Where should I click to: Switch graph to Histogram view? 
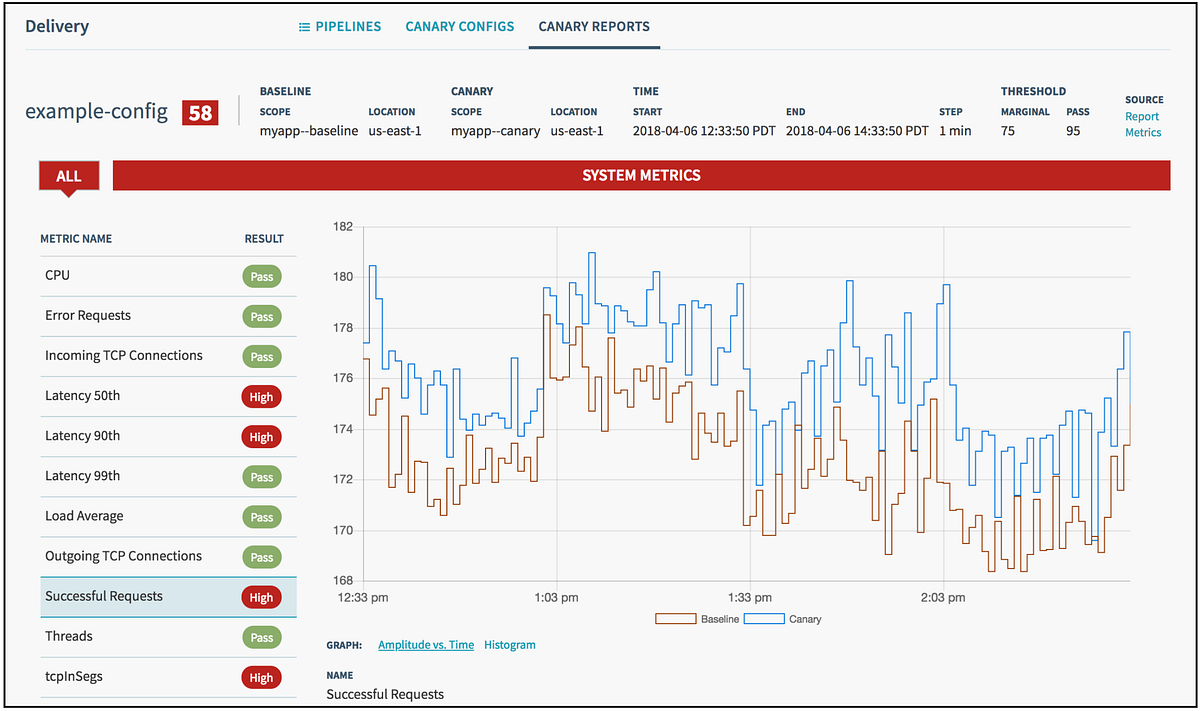coord(510,645)
